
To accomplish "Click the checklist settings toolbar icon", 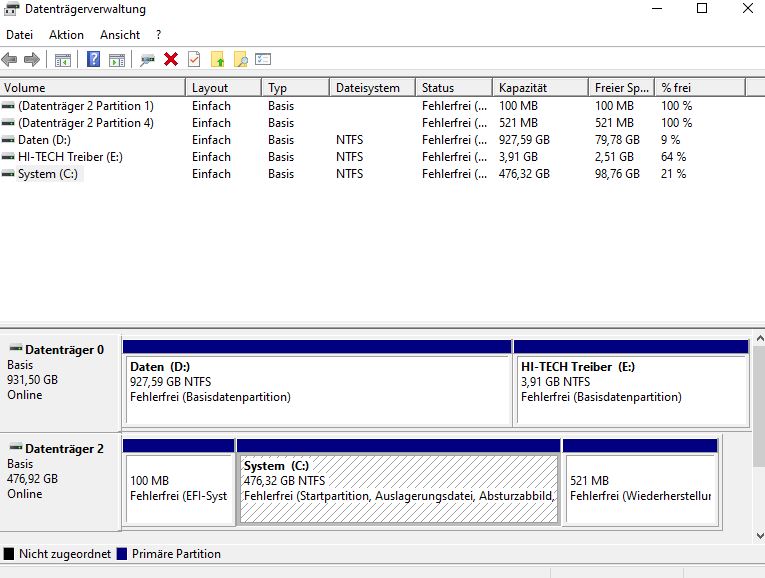I will coord(263,60).
